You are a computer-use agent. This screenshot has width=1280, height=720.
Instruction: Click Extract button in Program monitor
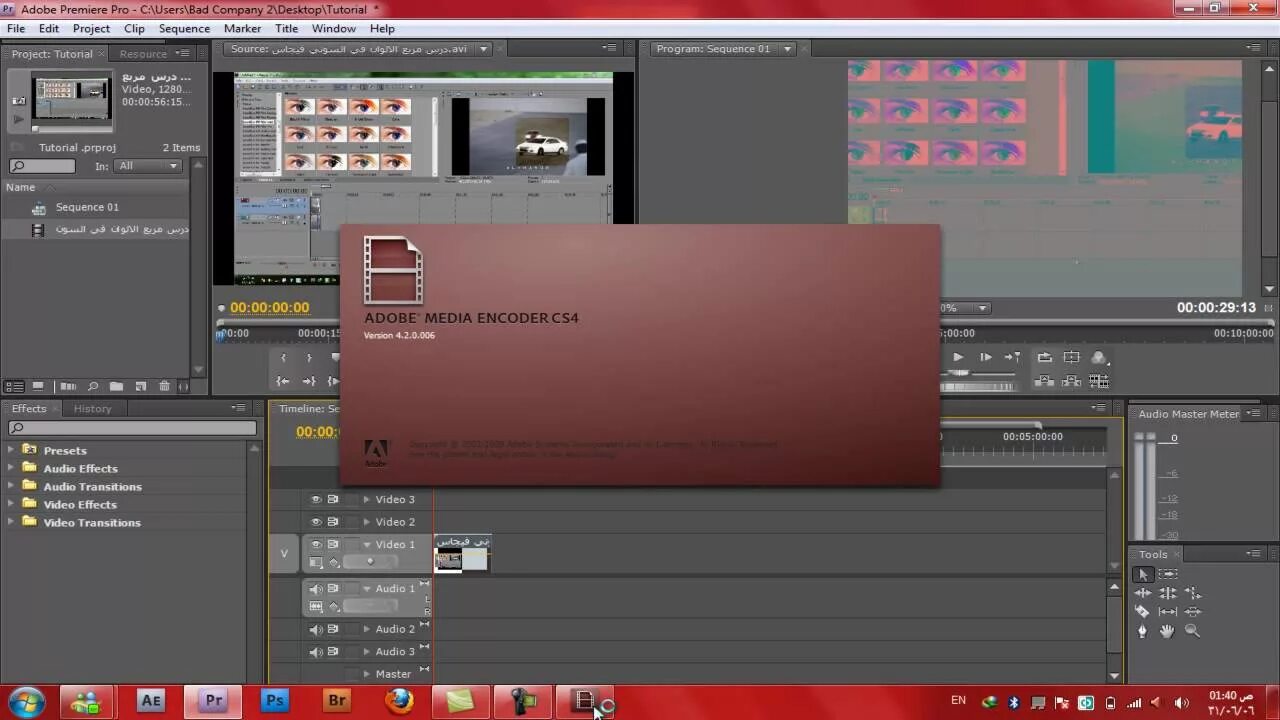pyautogui.click(x=1072, y=381)
